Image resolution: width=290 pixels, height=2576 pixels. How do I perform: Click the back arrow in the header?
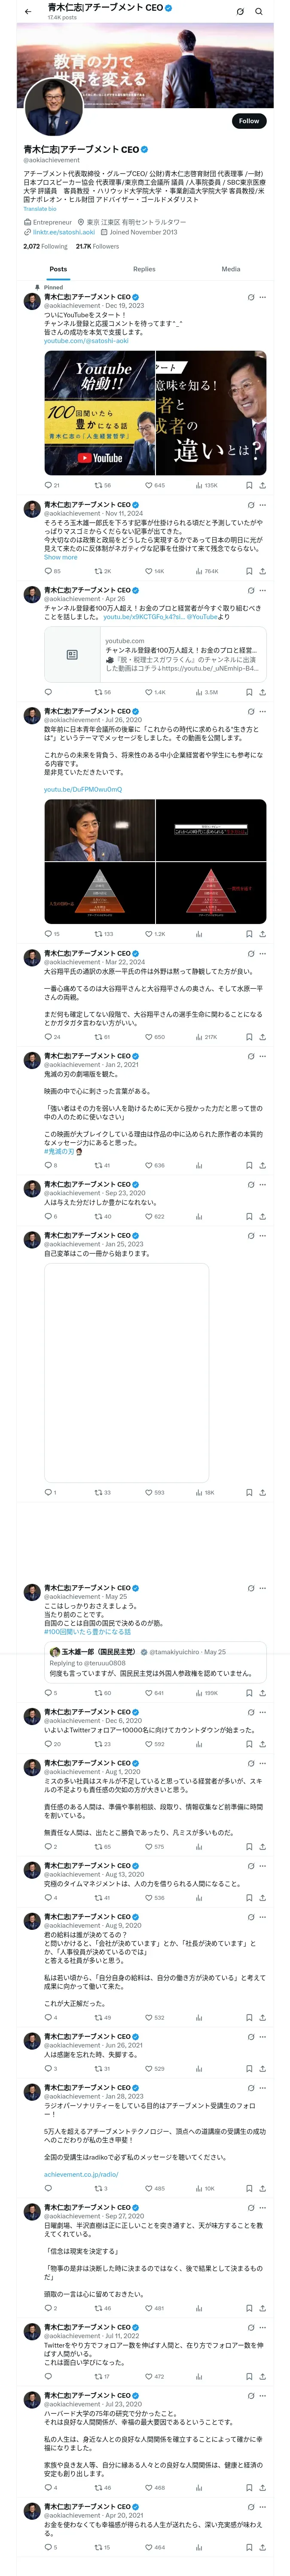coord(28,11)
